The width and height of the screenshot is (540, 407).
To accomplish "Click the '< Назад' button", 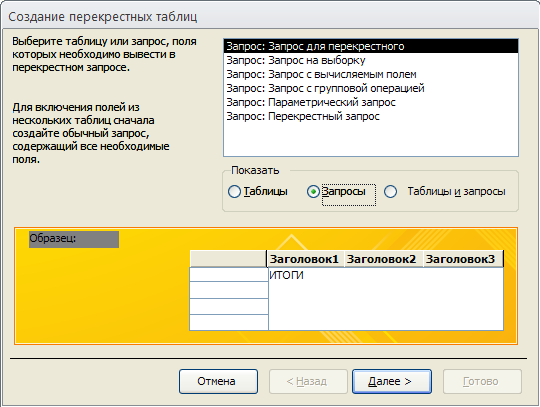I will (308, 381).
